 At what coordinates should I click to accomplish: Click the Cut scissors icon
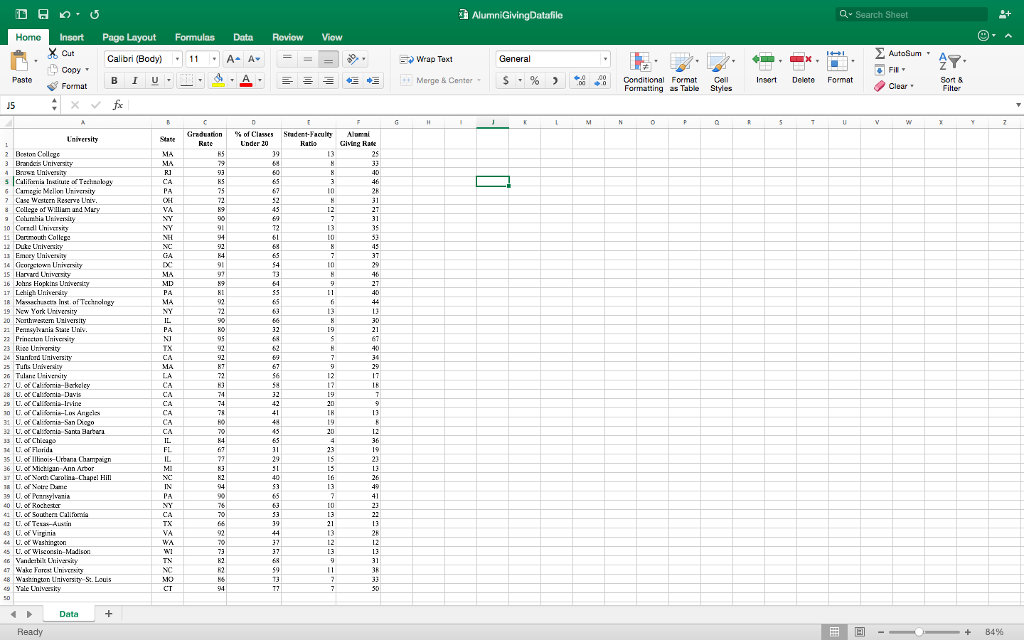(x=53, y=53)
